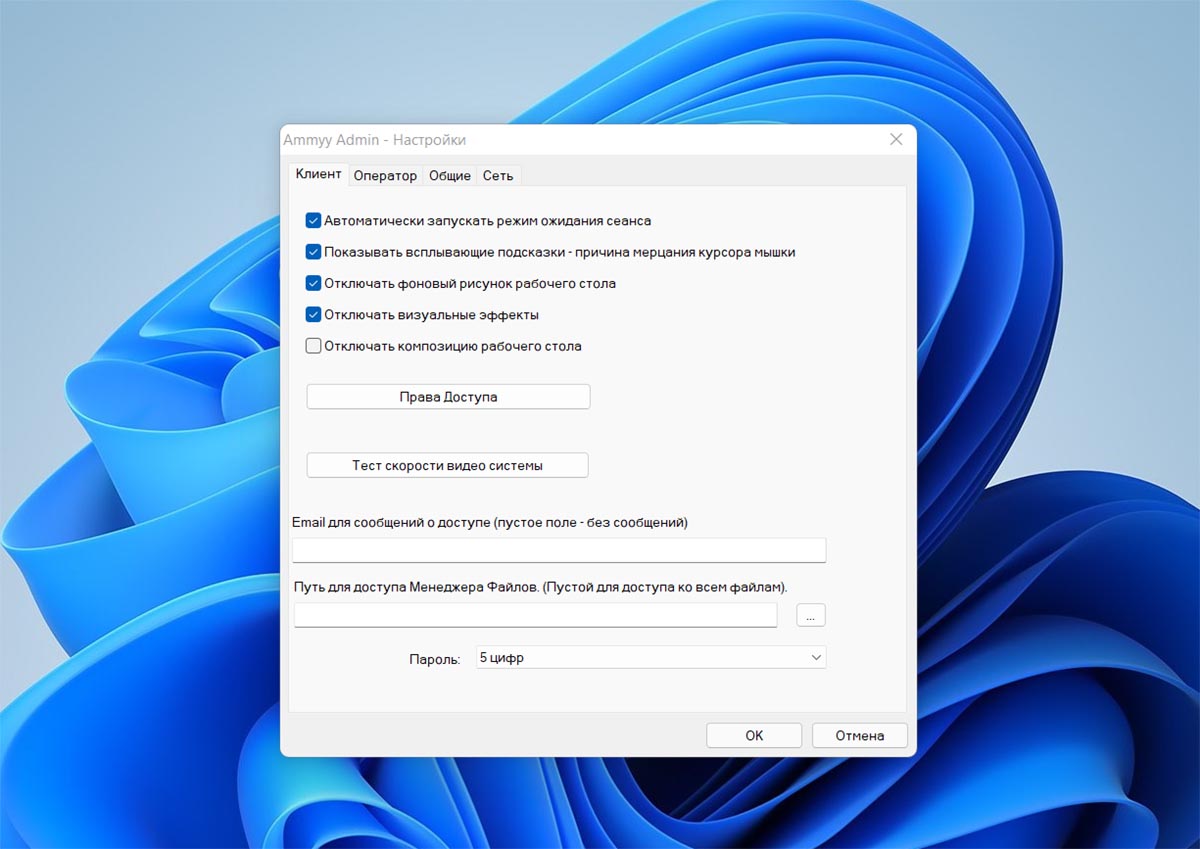Screen dimensions: 1200x849
Task: Open the Общие tab
Action: 450,176
